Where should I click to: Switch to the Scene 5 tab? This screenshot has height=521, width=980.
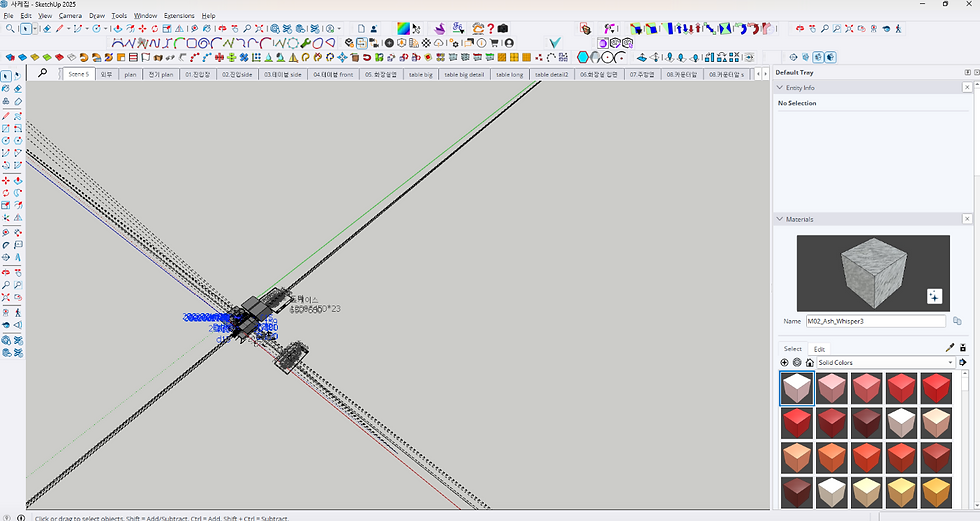(78, 74)
